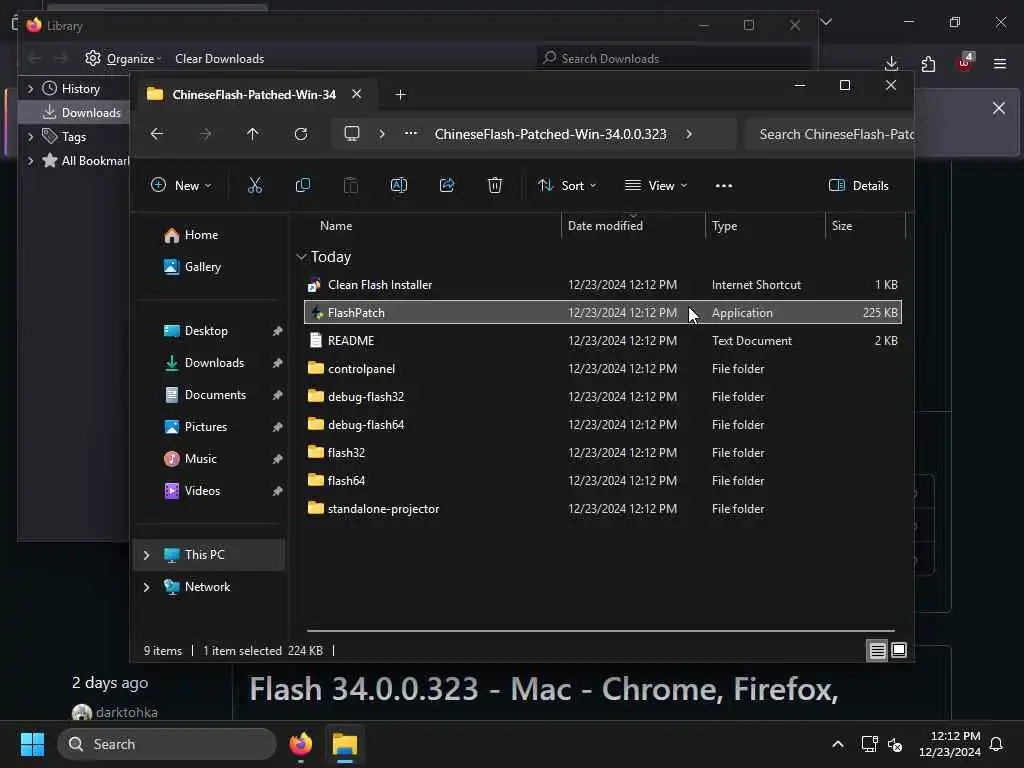The width and height of the screenshot is (1024, 768).
Task: Open the View dropdown menu
Action: click(x=656, y=185)
